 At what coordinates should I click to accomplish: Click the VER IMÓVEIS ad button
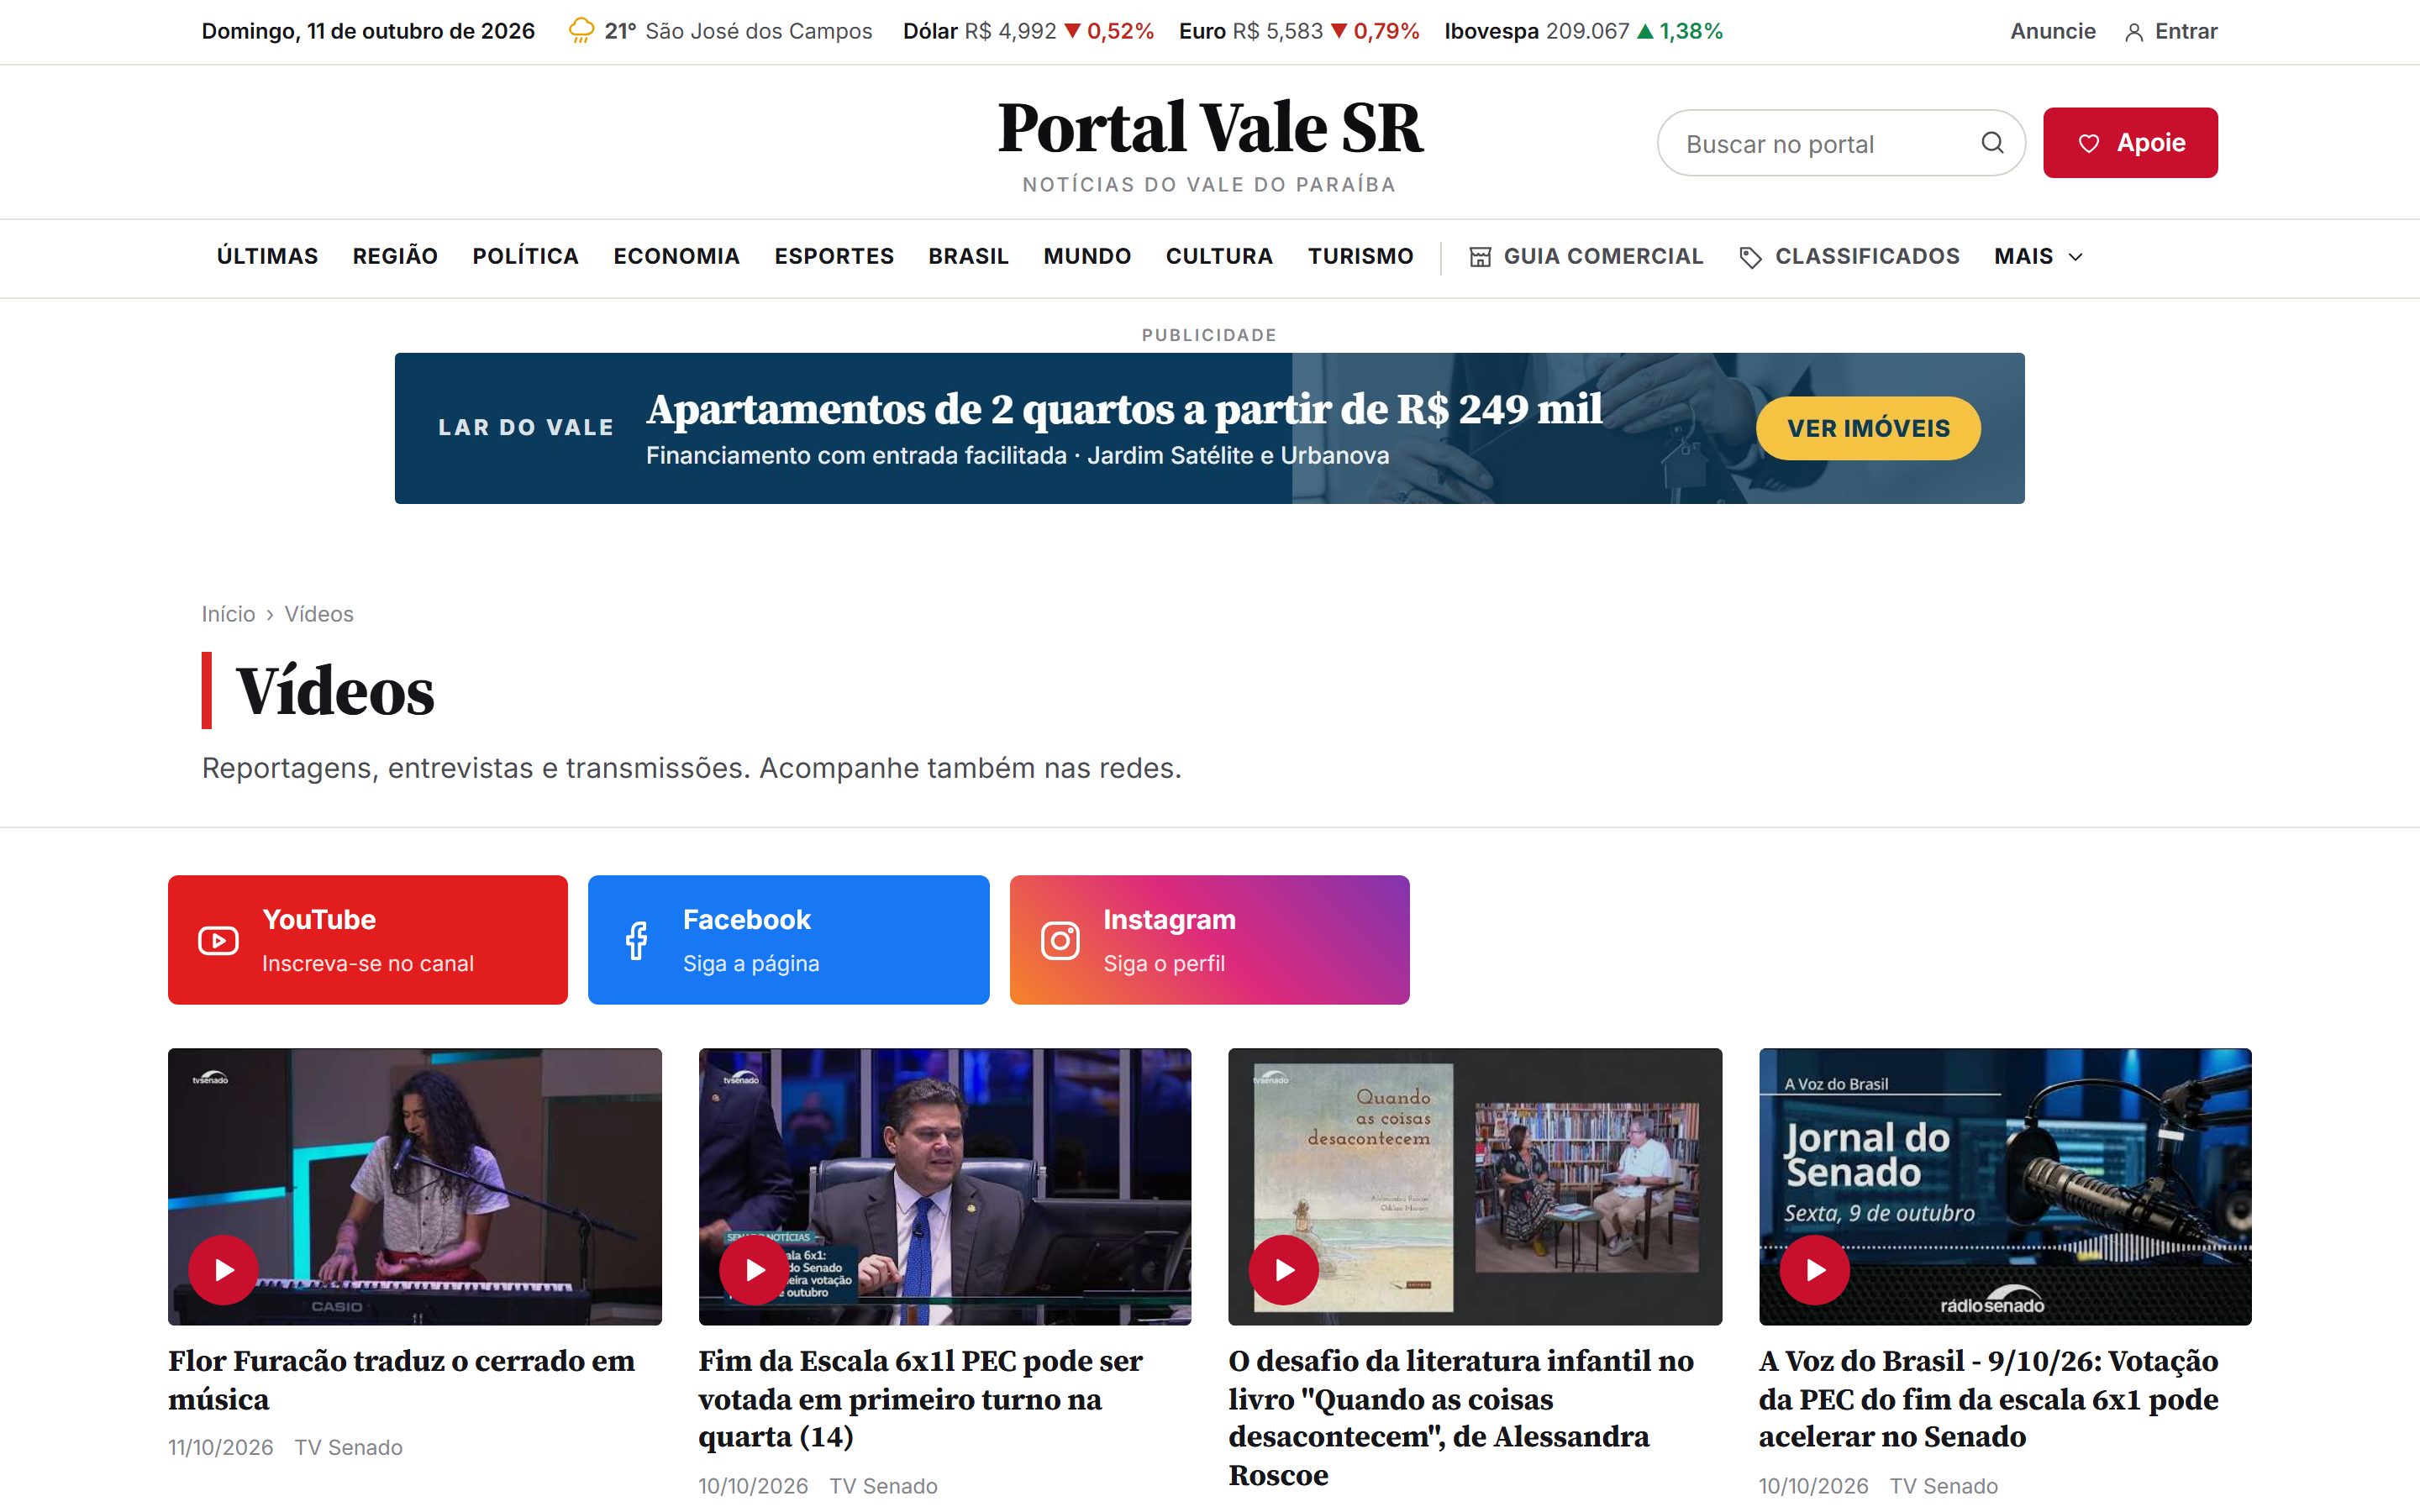coord(1868,428)
